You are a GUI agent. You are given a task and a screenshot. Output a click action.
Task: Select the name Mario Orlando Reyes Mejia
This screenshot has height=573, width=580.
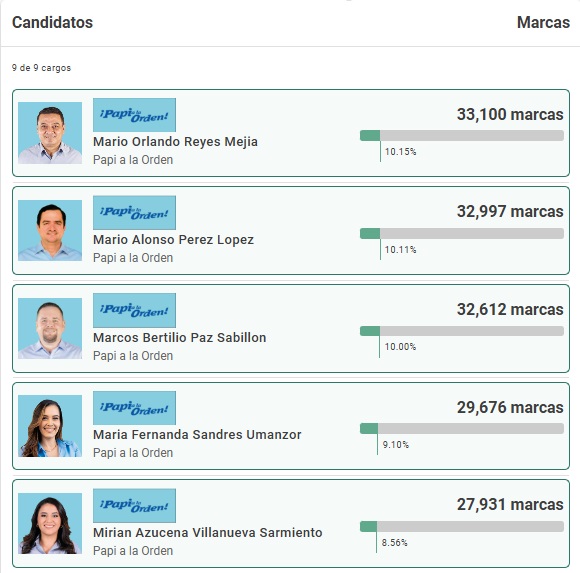coord(175,142)
